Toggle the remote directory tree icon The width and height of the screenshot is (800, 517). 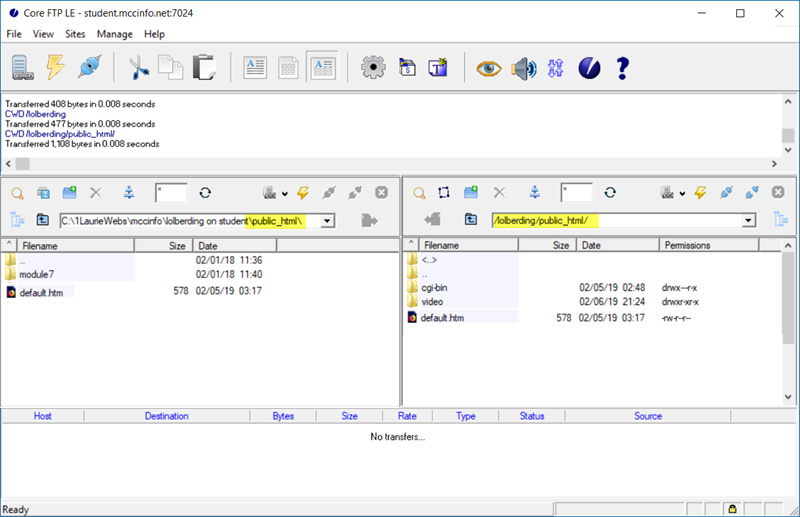[x=781, y=219]
